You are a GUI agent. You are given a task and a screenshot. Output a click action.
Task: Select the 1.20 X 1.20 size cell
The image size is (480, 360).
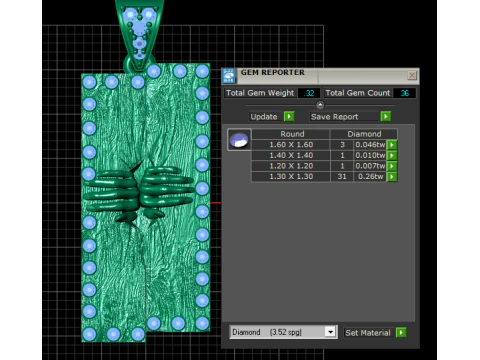291,166
